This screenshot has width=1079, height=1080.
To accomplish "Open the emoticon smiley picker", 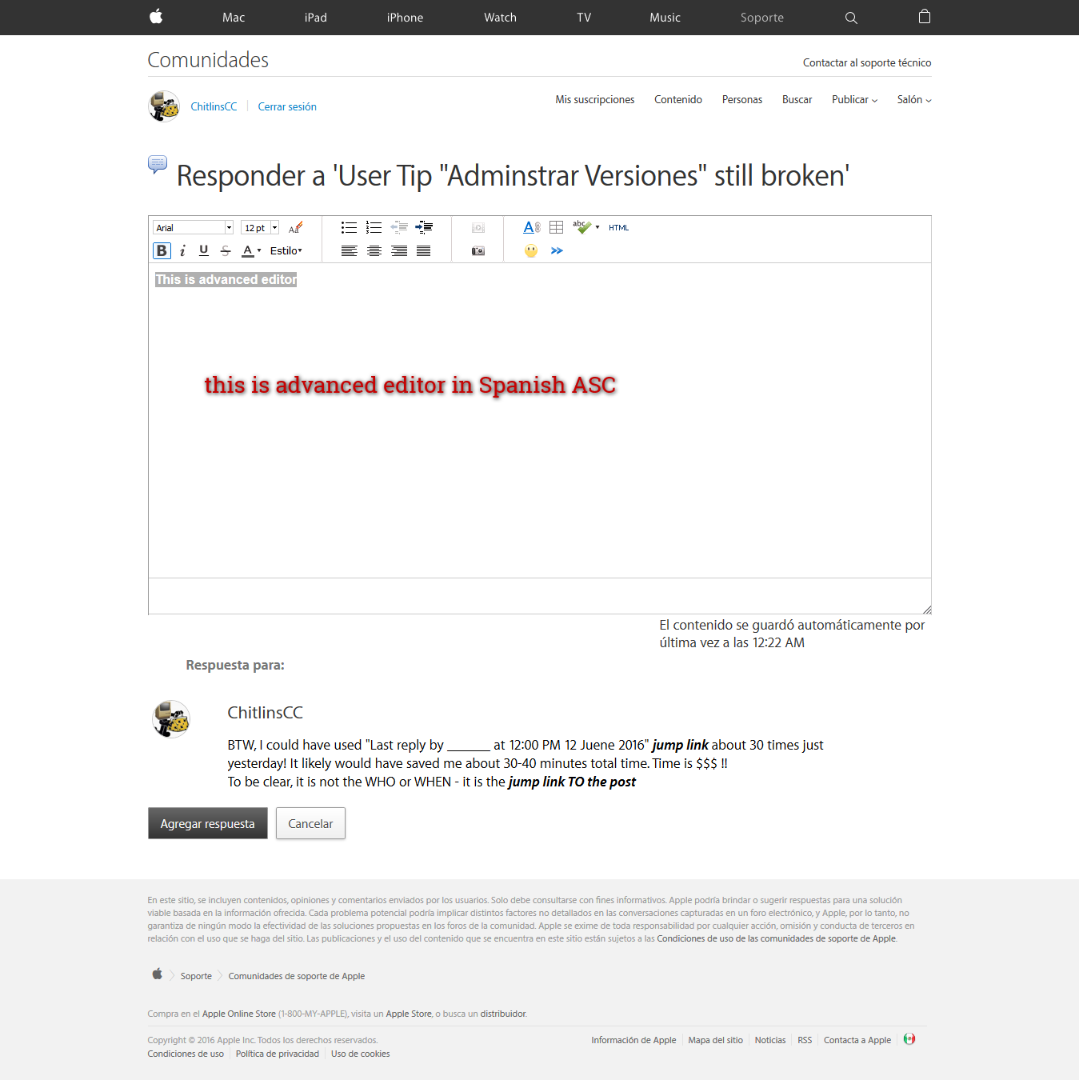I will [x=530, y=251].
